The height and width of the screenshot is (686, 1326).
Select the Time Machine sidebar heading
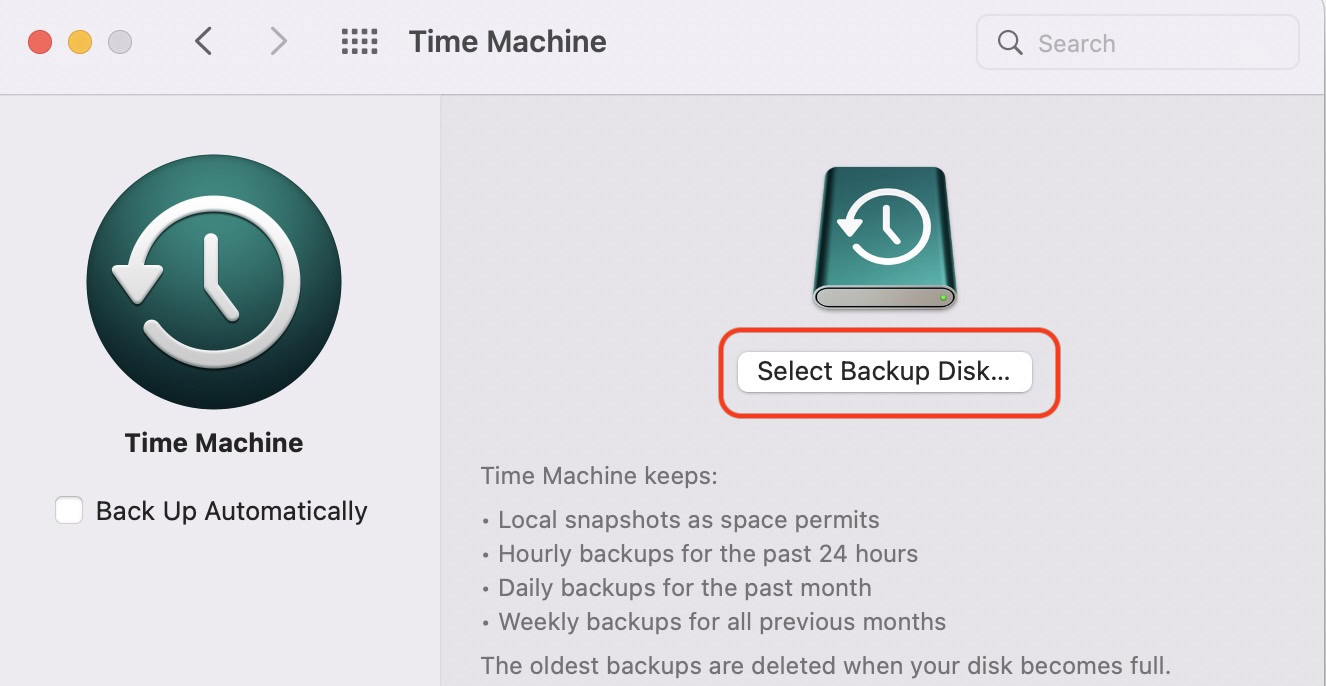coord(213,442)
